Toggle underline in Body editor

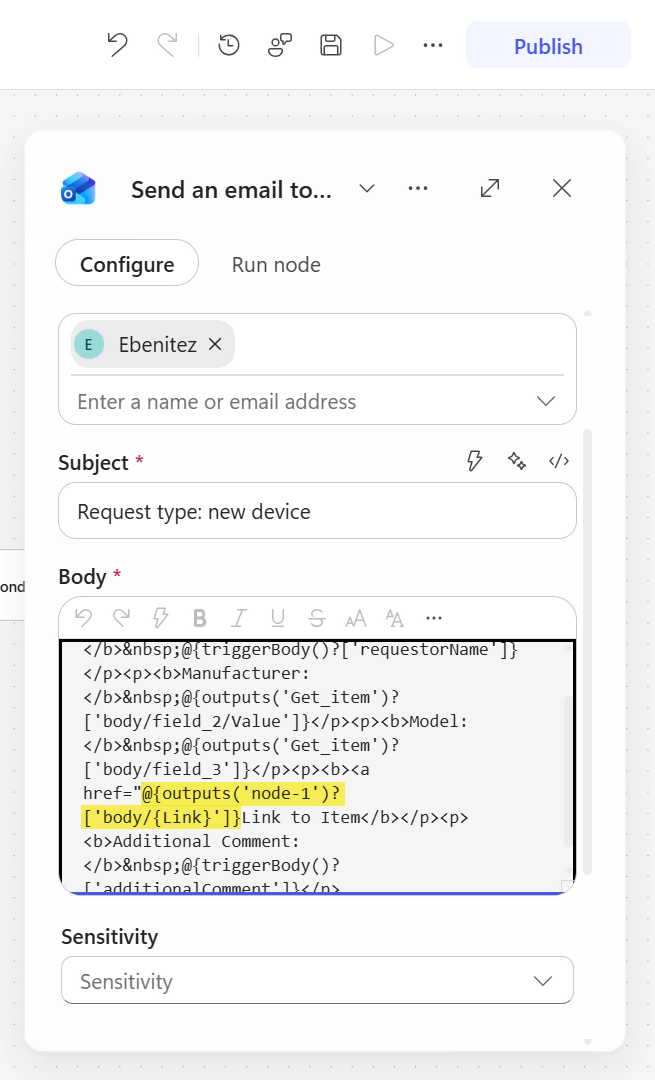[278, 618]
